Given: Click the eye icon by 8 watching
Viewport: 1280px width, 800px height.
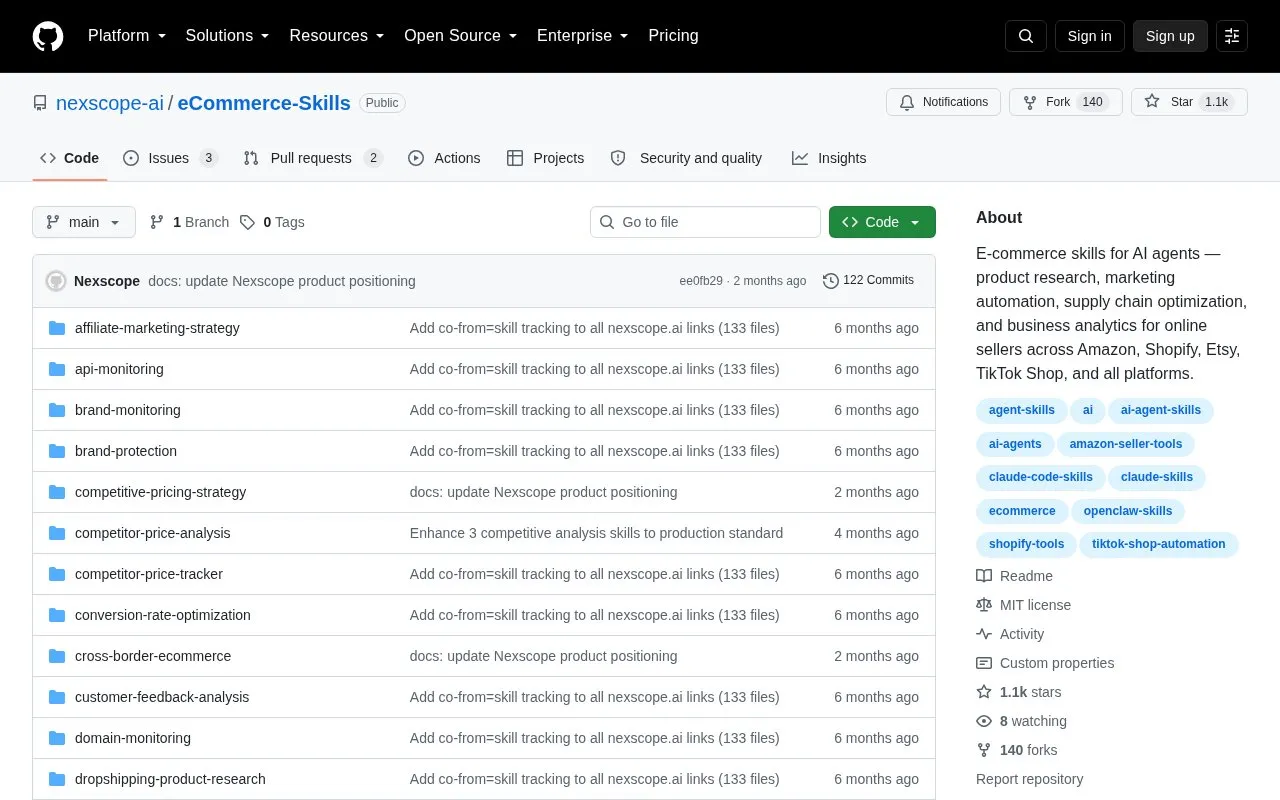Looking at the screenshot, I should pyautogui.click(x=984, y=721).
